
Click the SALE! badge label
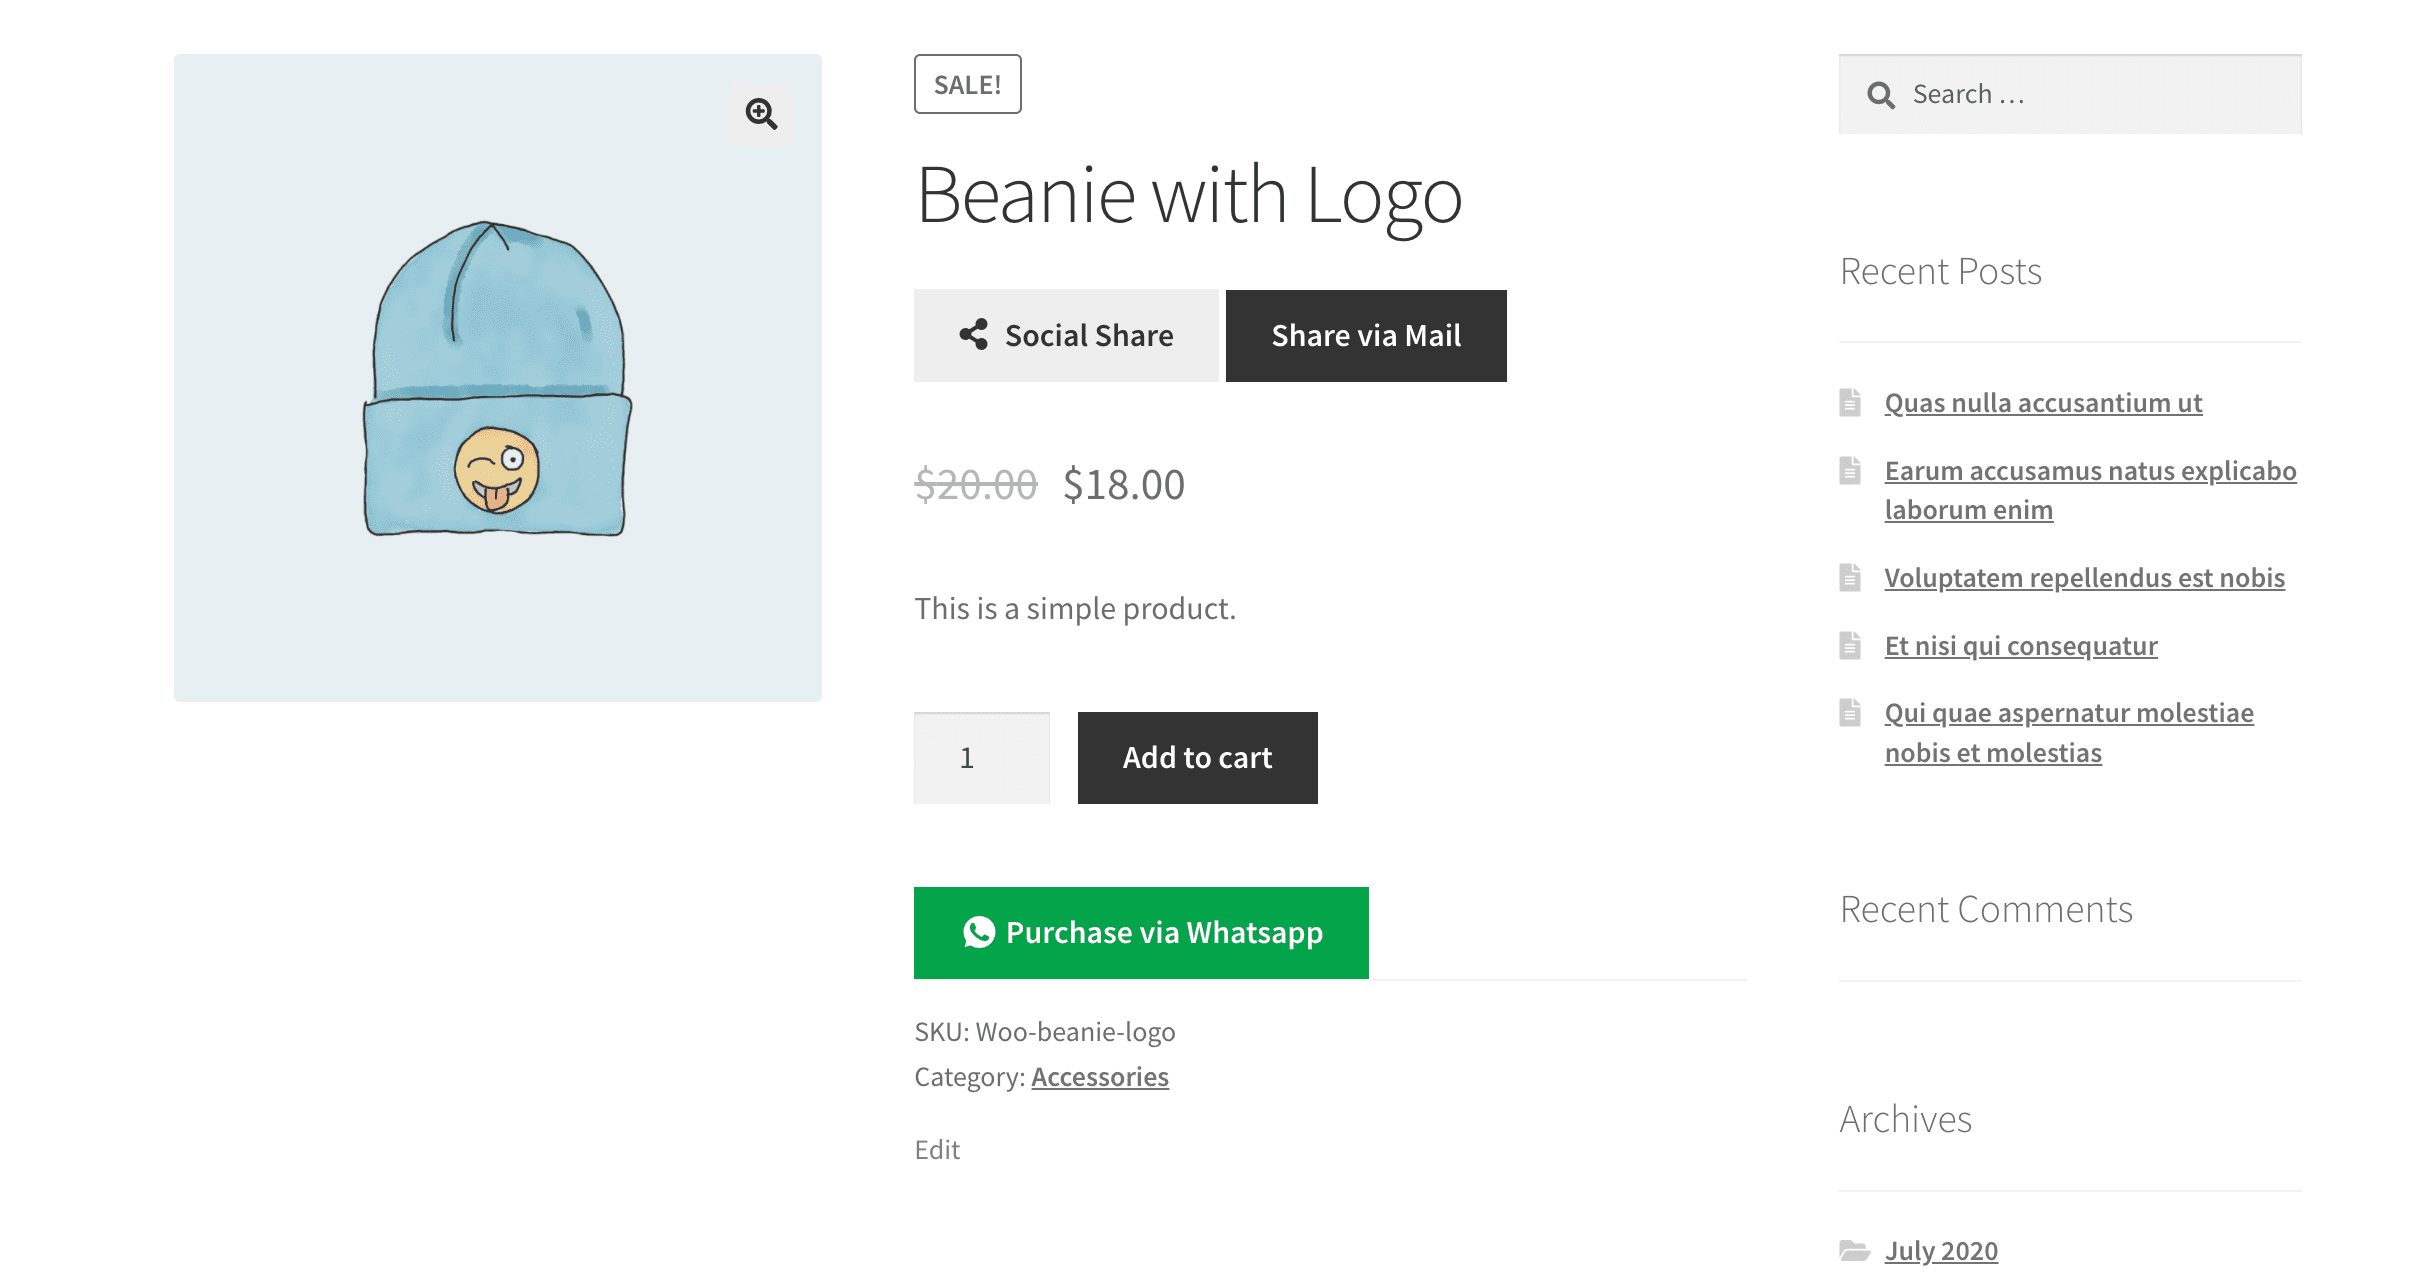tap(965, 85)
